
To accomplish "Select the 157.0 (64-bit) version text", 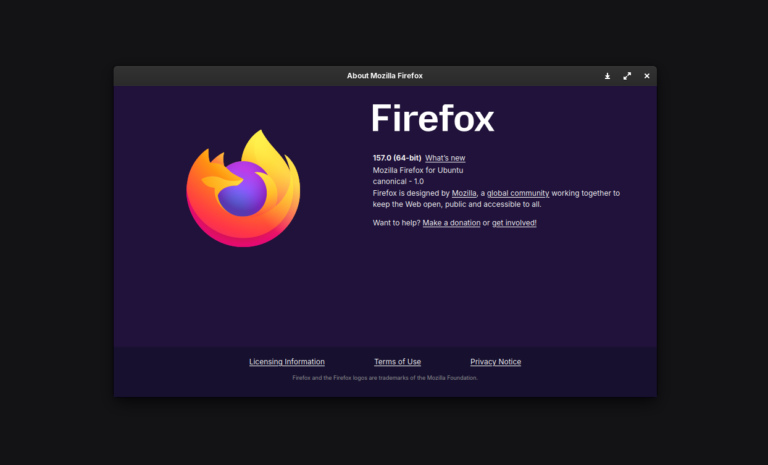I will pos(397,158).
